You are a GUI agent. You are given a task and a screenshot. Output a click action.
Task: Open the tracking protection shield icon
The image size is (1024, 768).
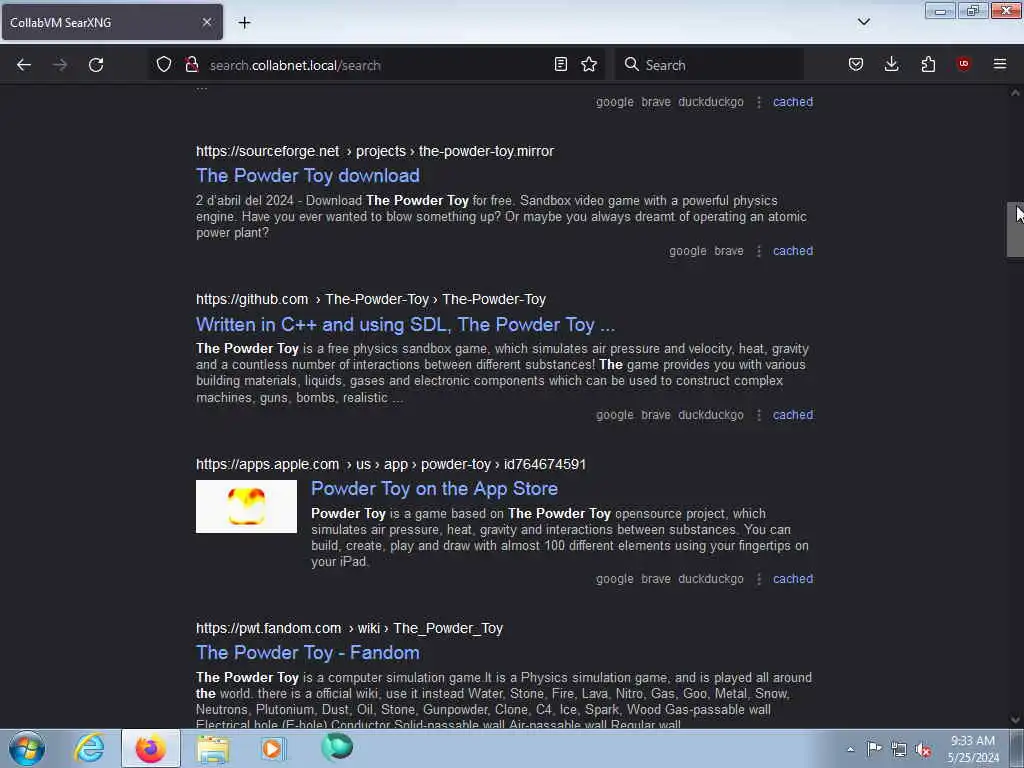coord(164,65)
